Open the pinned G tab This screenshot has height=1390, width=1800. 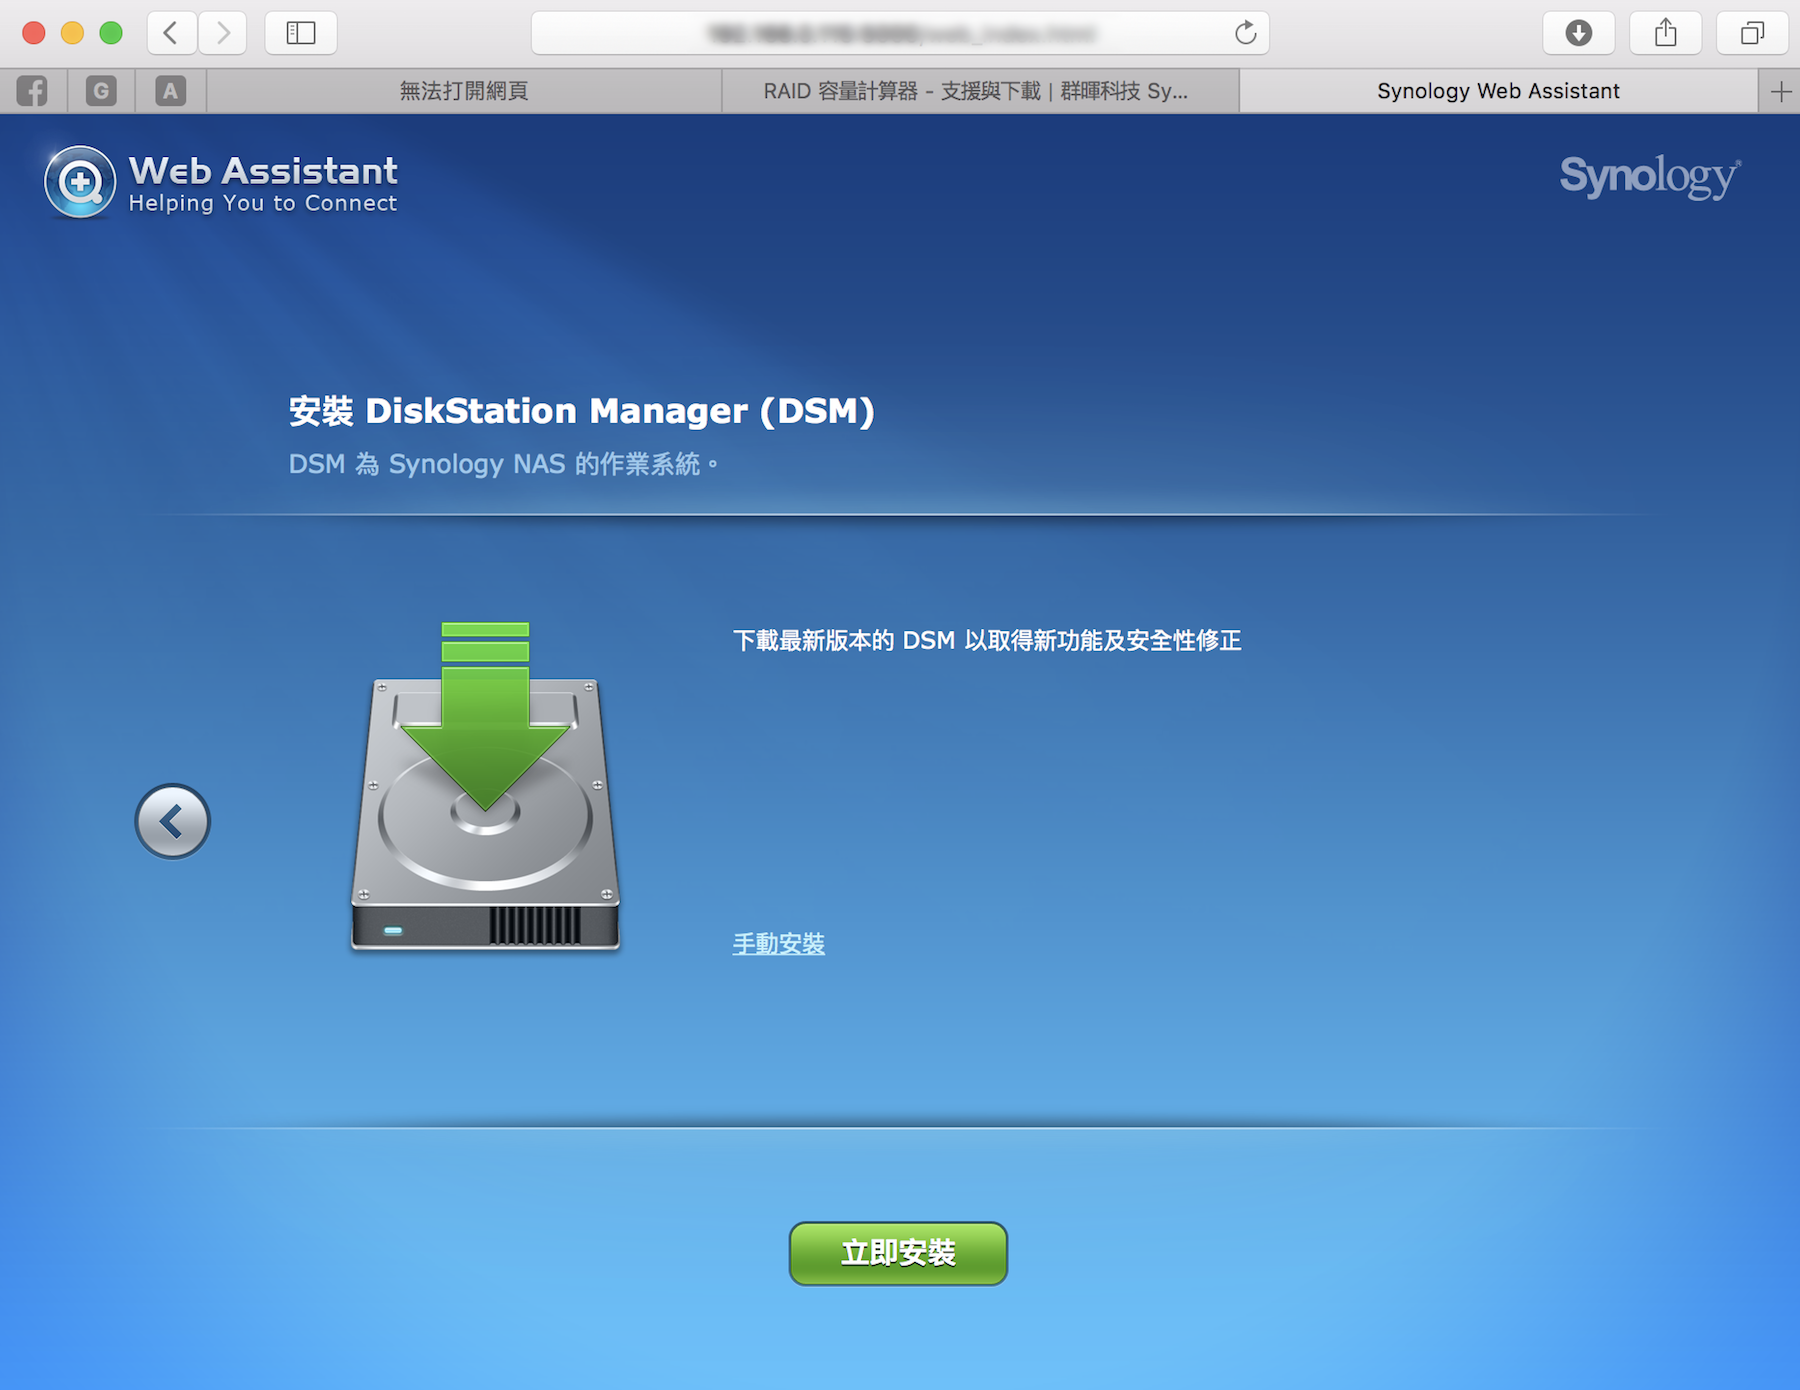click(101, 91)
